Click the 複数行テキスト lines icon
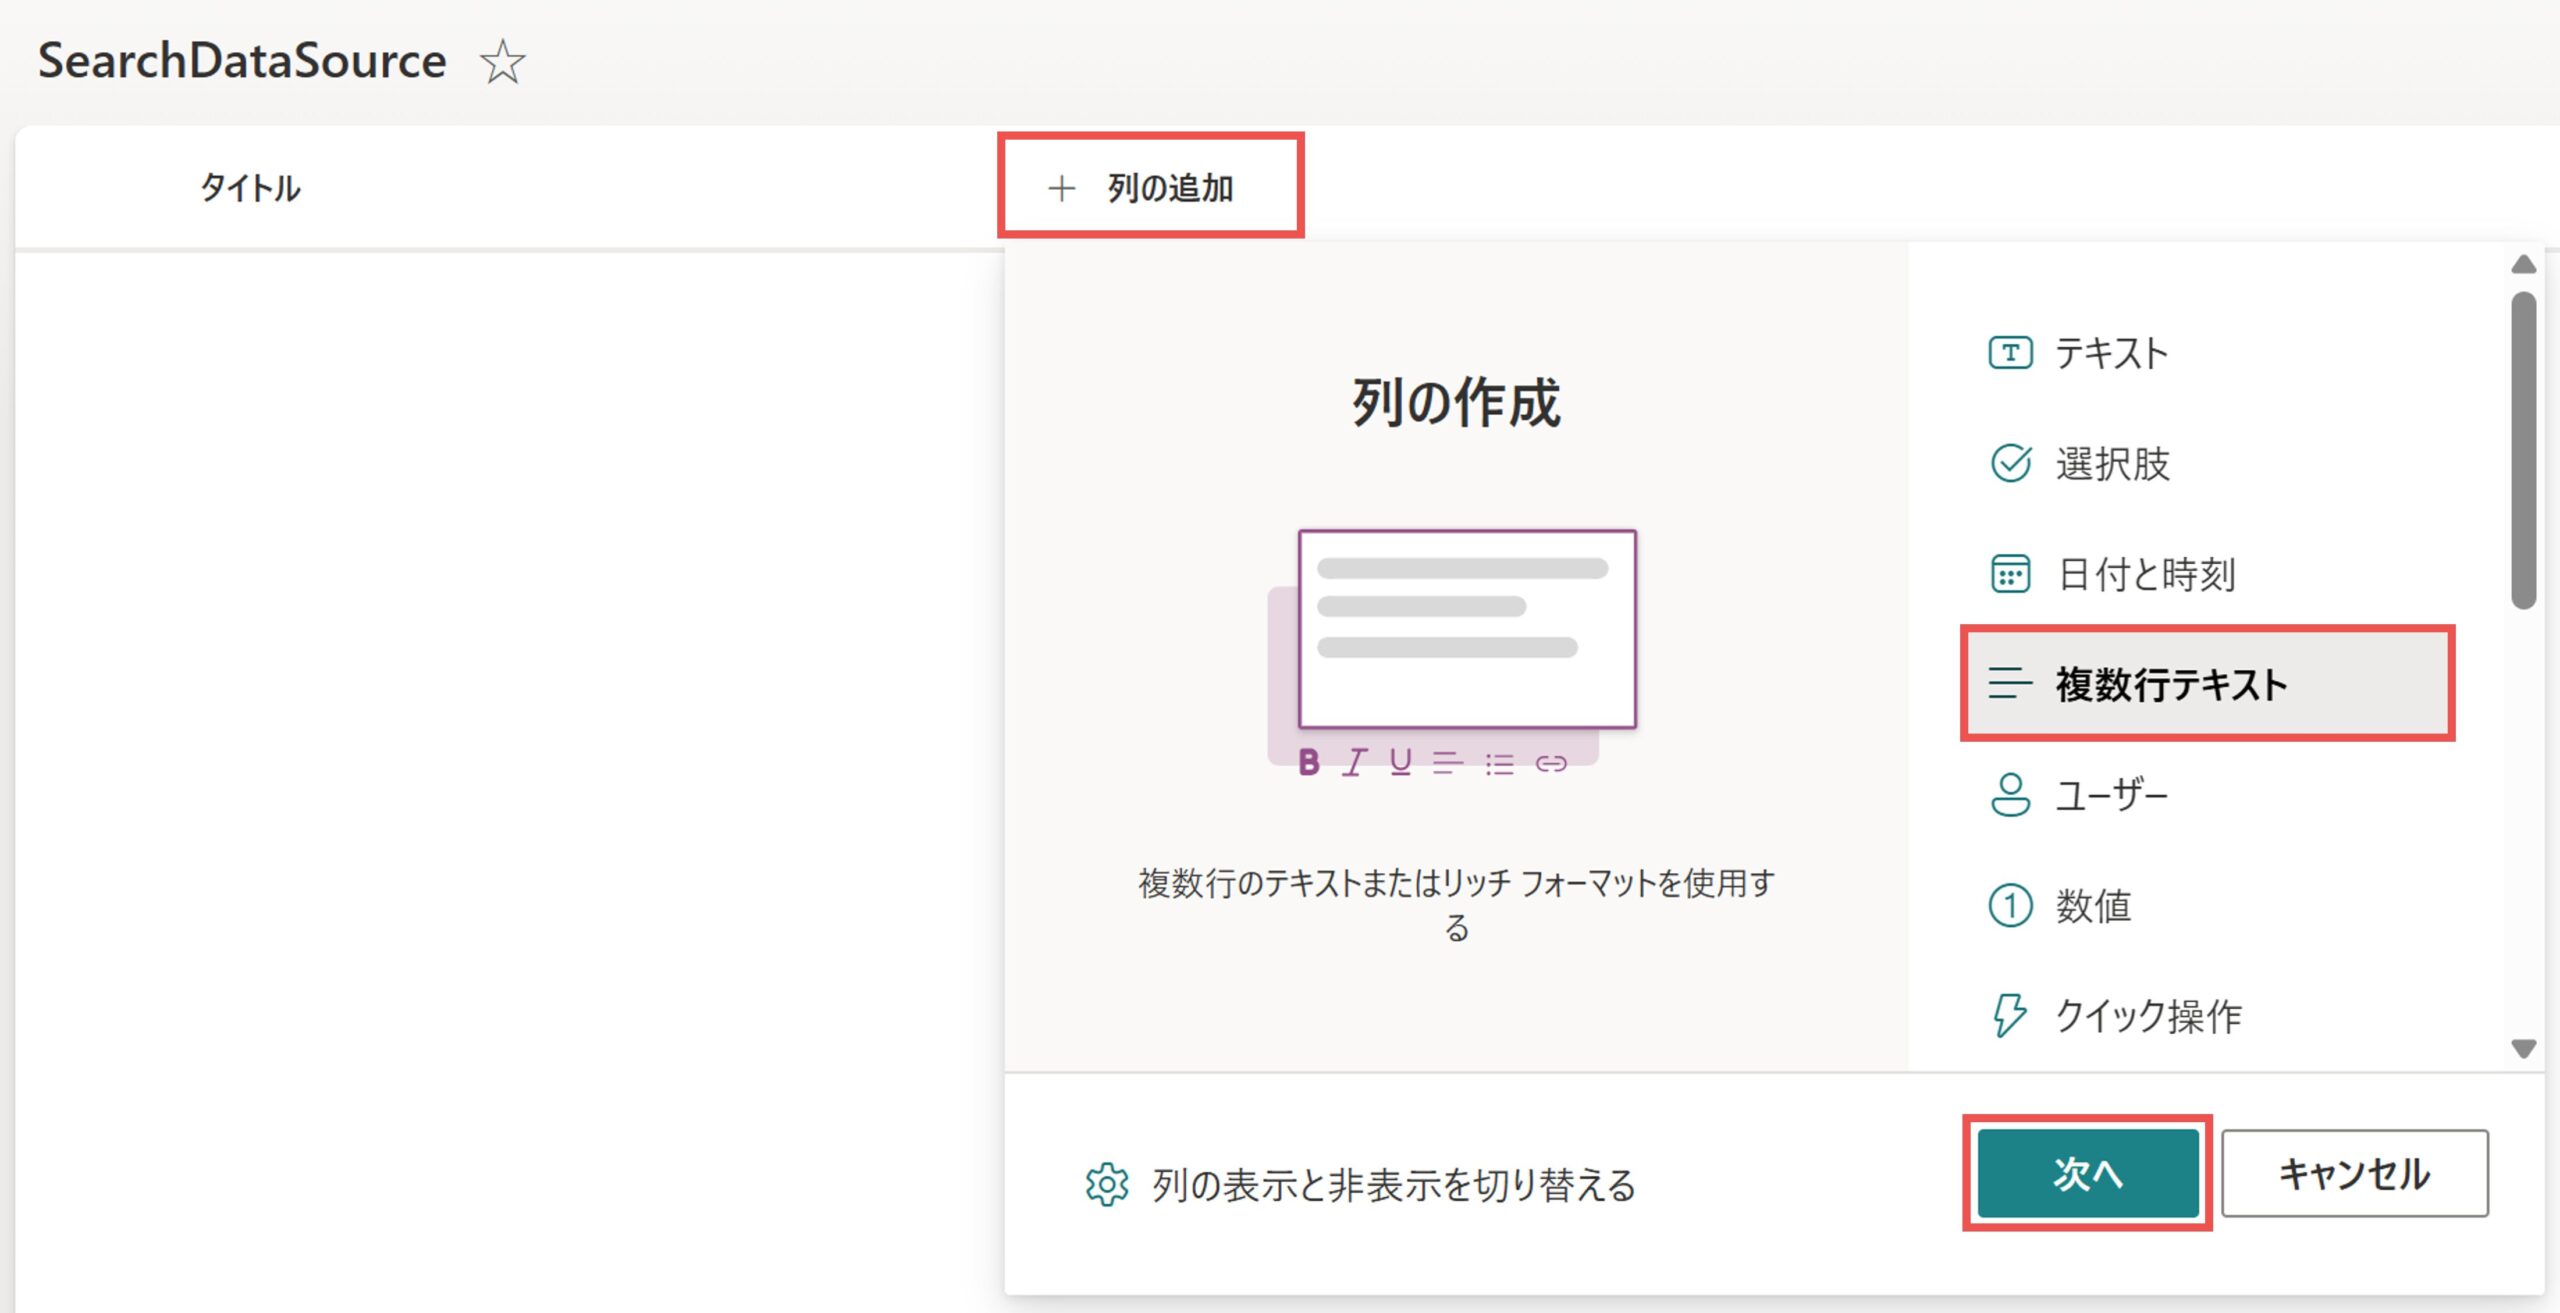 pyautogui.click(x=2010, y=684)
